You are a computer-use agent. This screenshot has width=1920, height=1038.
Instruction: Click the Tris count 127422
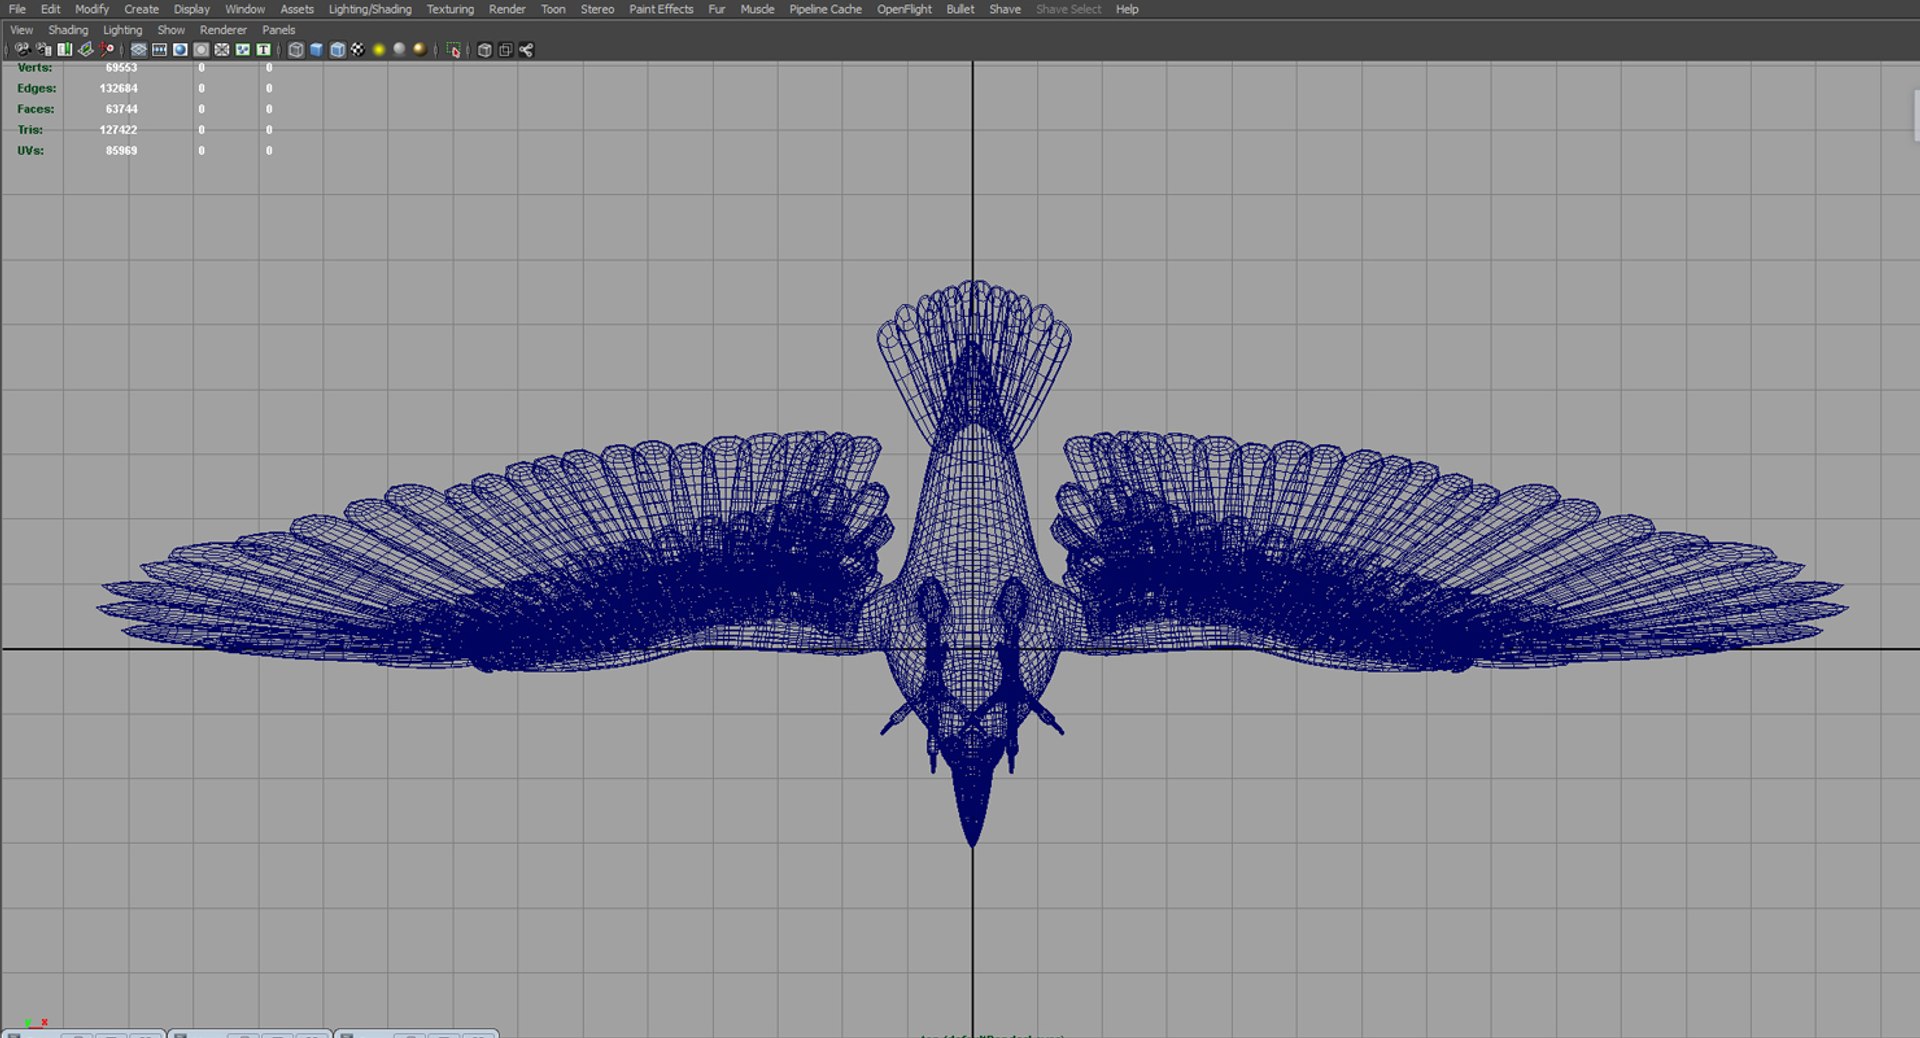[x=118, y=130]
